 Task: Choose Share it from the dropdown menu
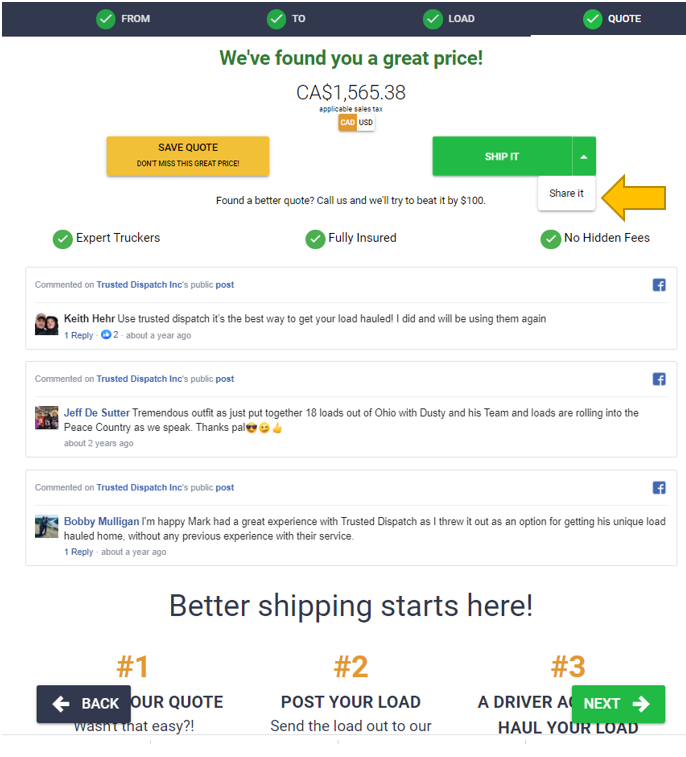(x=566, y=194)
